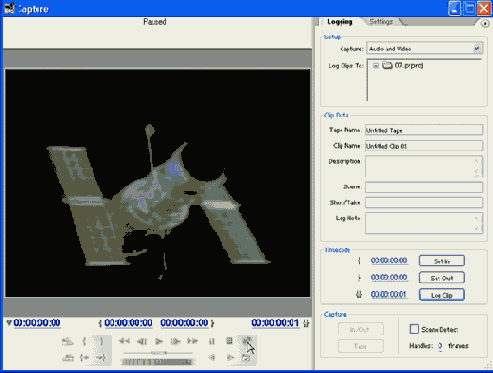Click the Scene input field

pos(424,187)
